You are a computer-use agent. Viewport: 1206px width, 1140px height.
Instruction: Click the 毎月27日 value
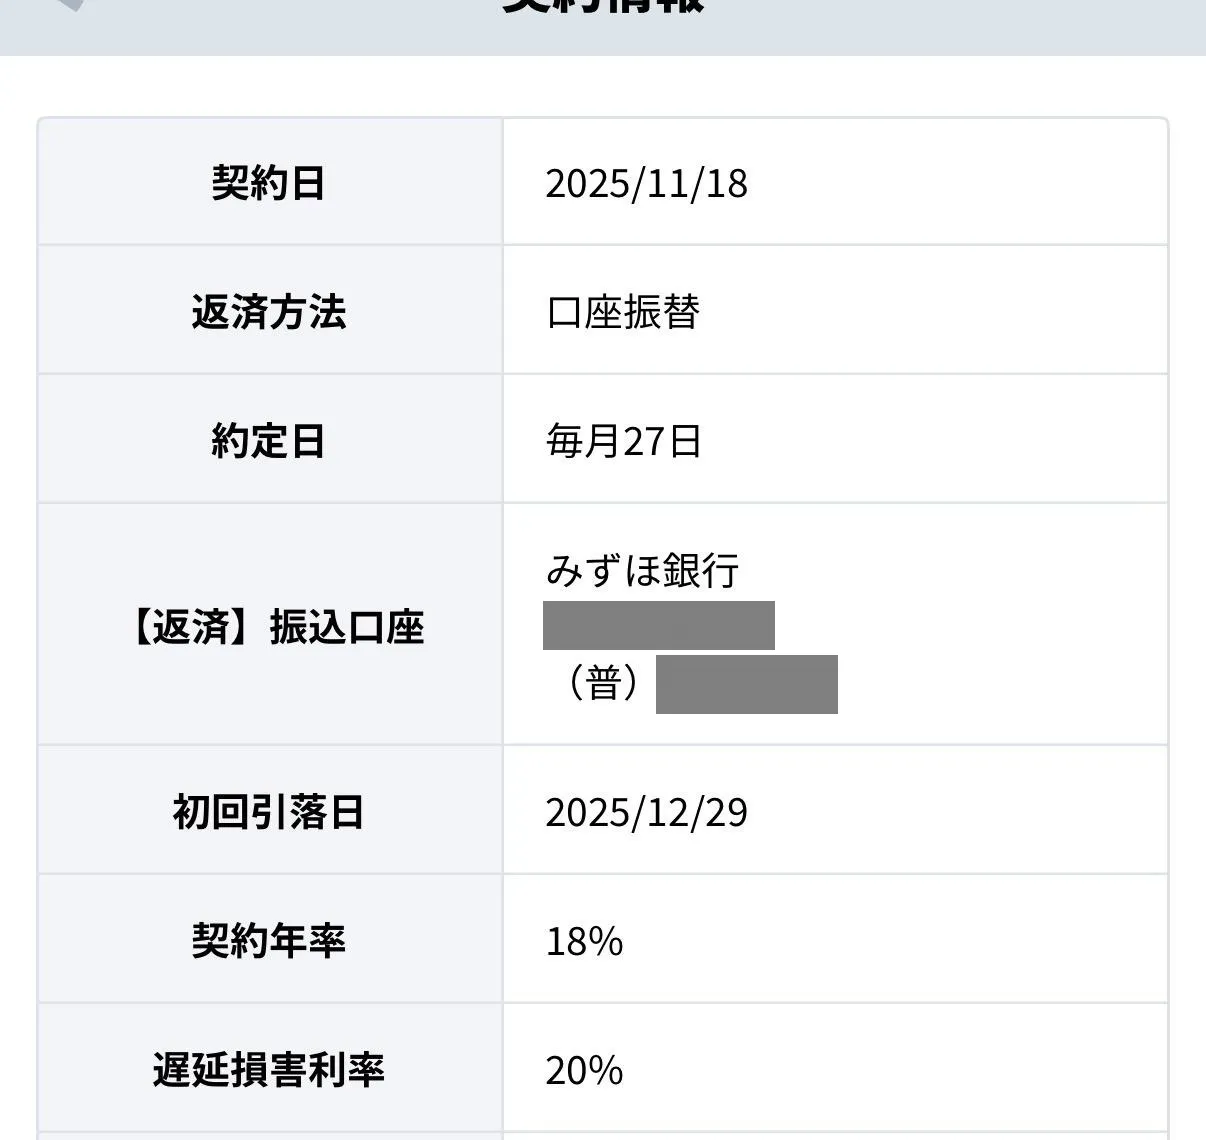tap(623, 441)
